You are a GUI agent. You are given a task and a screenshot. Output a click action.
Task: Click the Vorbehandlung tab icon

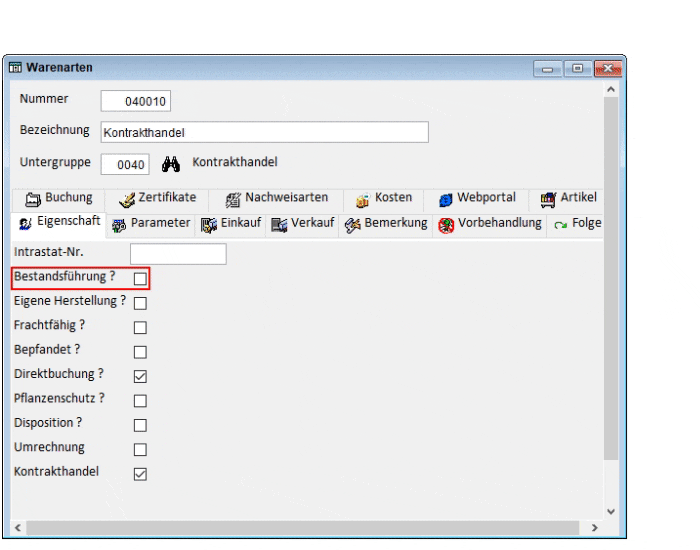(446, 225)
